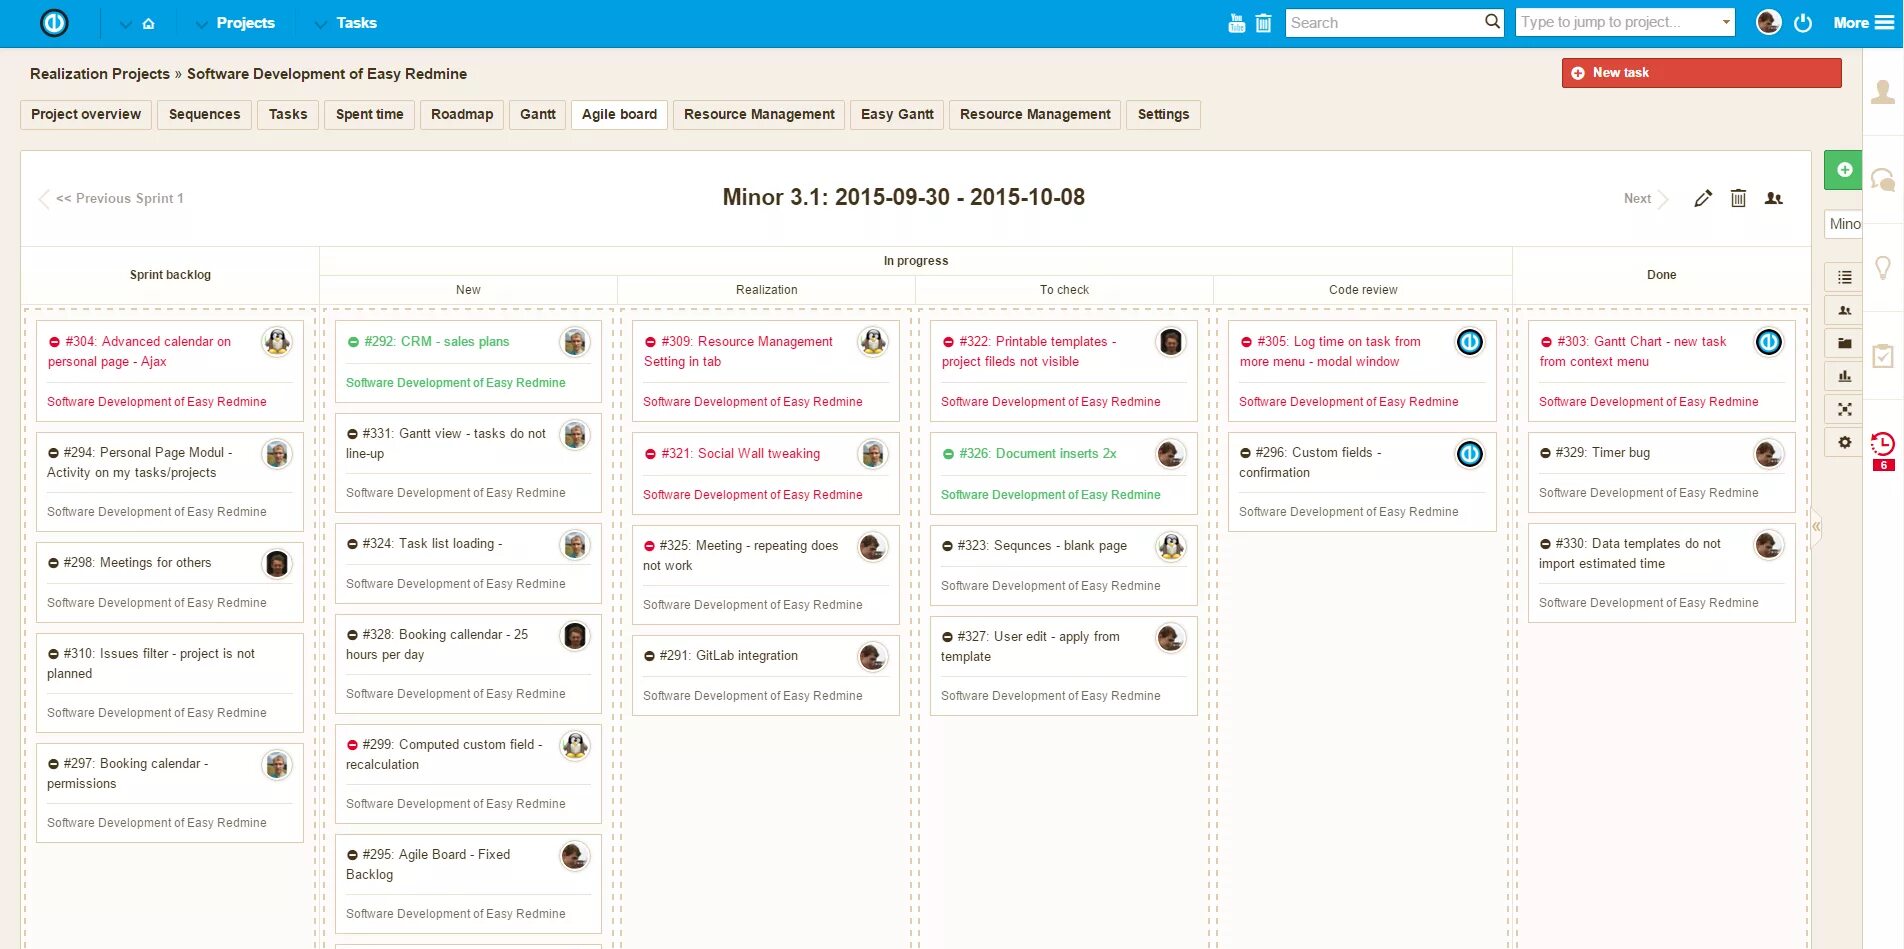The width and height of the screenshot is (1904, 949).
Task: Click the search magnifier icon
Action: coord(1492,21)
